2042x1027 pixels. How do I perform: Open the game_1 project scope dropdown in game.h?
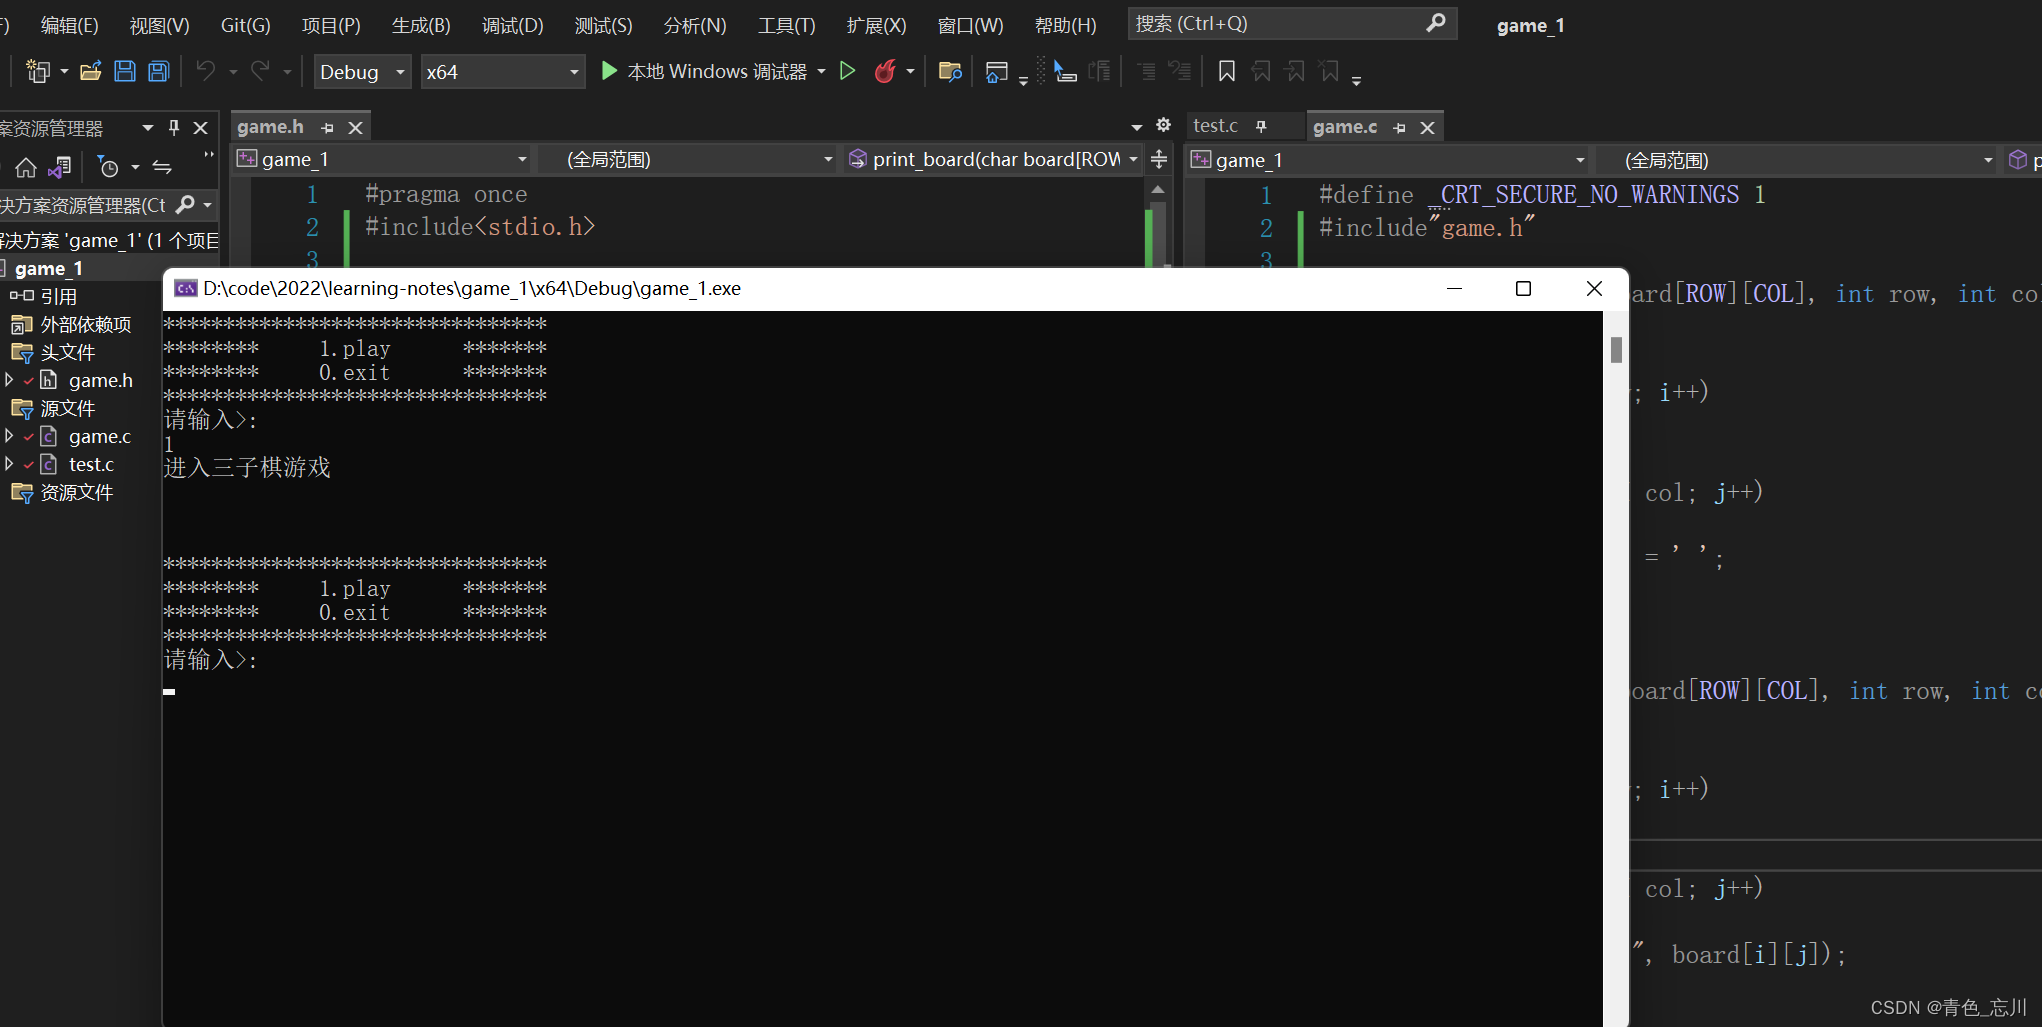[382, 159]
